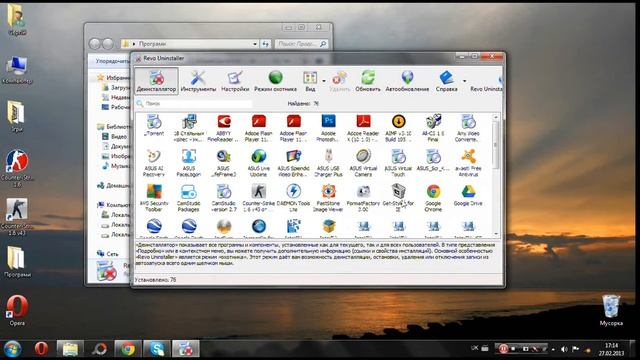
Task: Select the µTorrent program icon
Action: coord(154,122)
